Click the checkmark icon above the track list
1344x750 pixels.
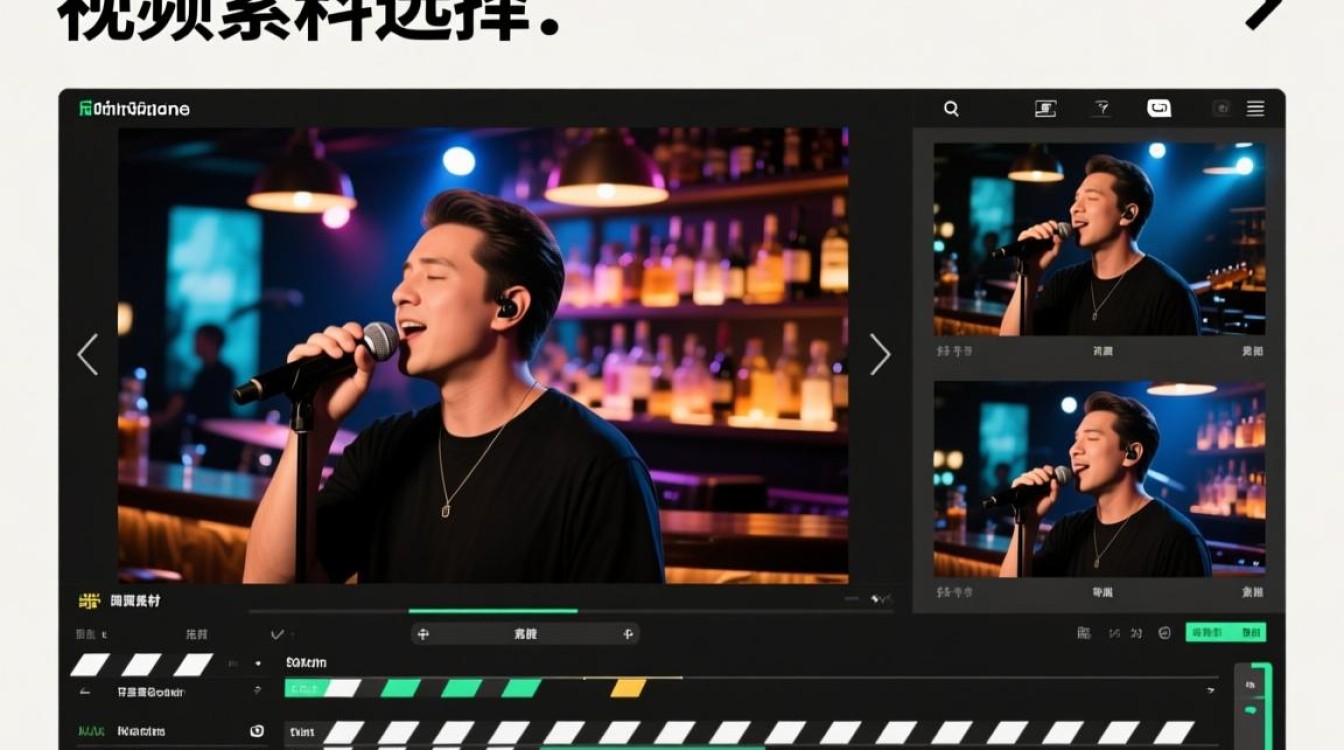(x=277, y=634)
